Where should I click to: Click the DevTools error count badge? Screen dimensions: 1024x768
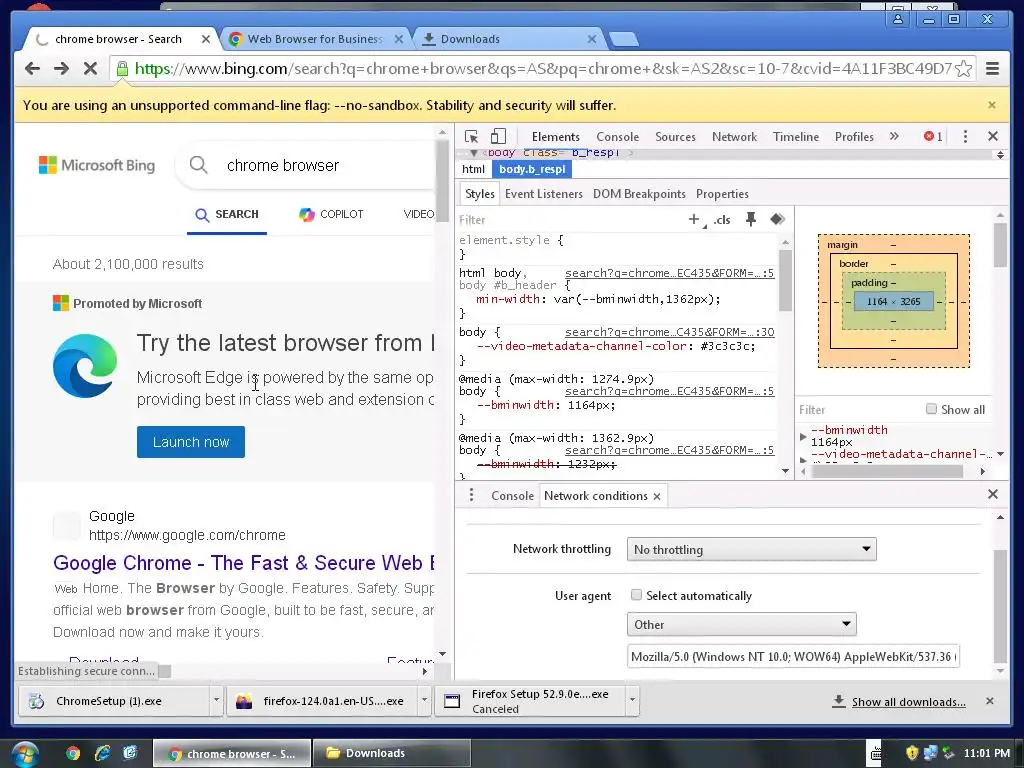tap(933, 136)
